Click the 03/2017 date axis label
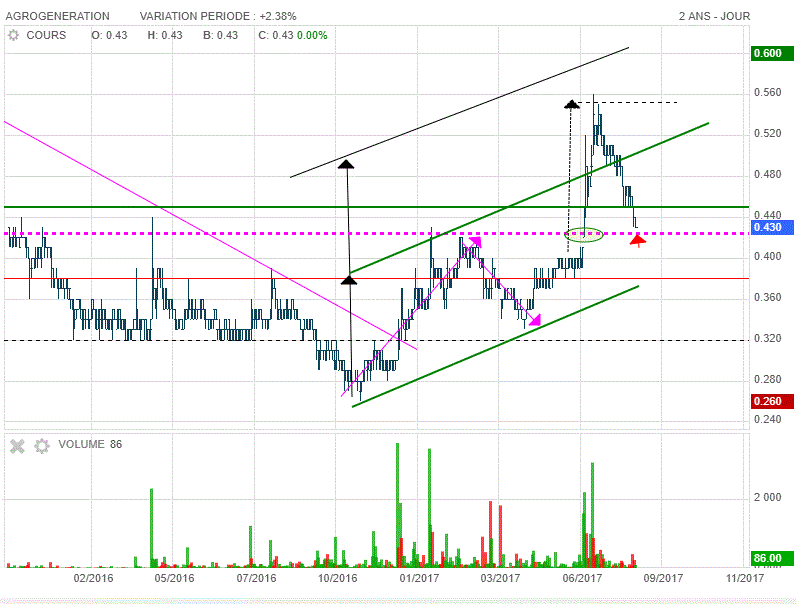The width and height of the screenshot is (797, 604). point(500,578)
